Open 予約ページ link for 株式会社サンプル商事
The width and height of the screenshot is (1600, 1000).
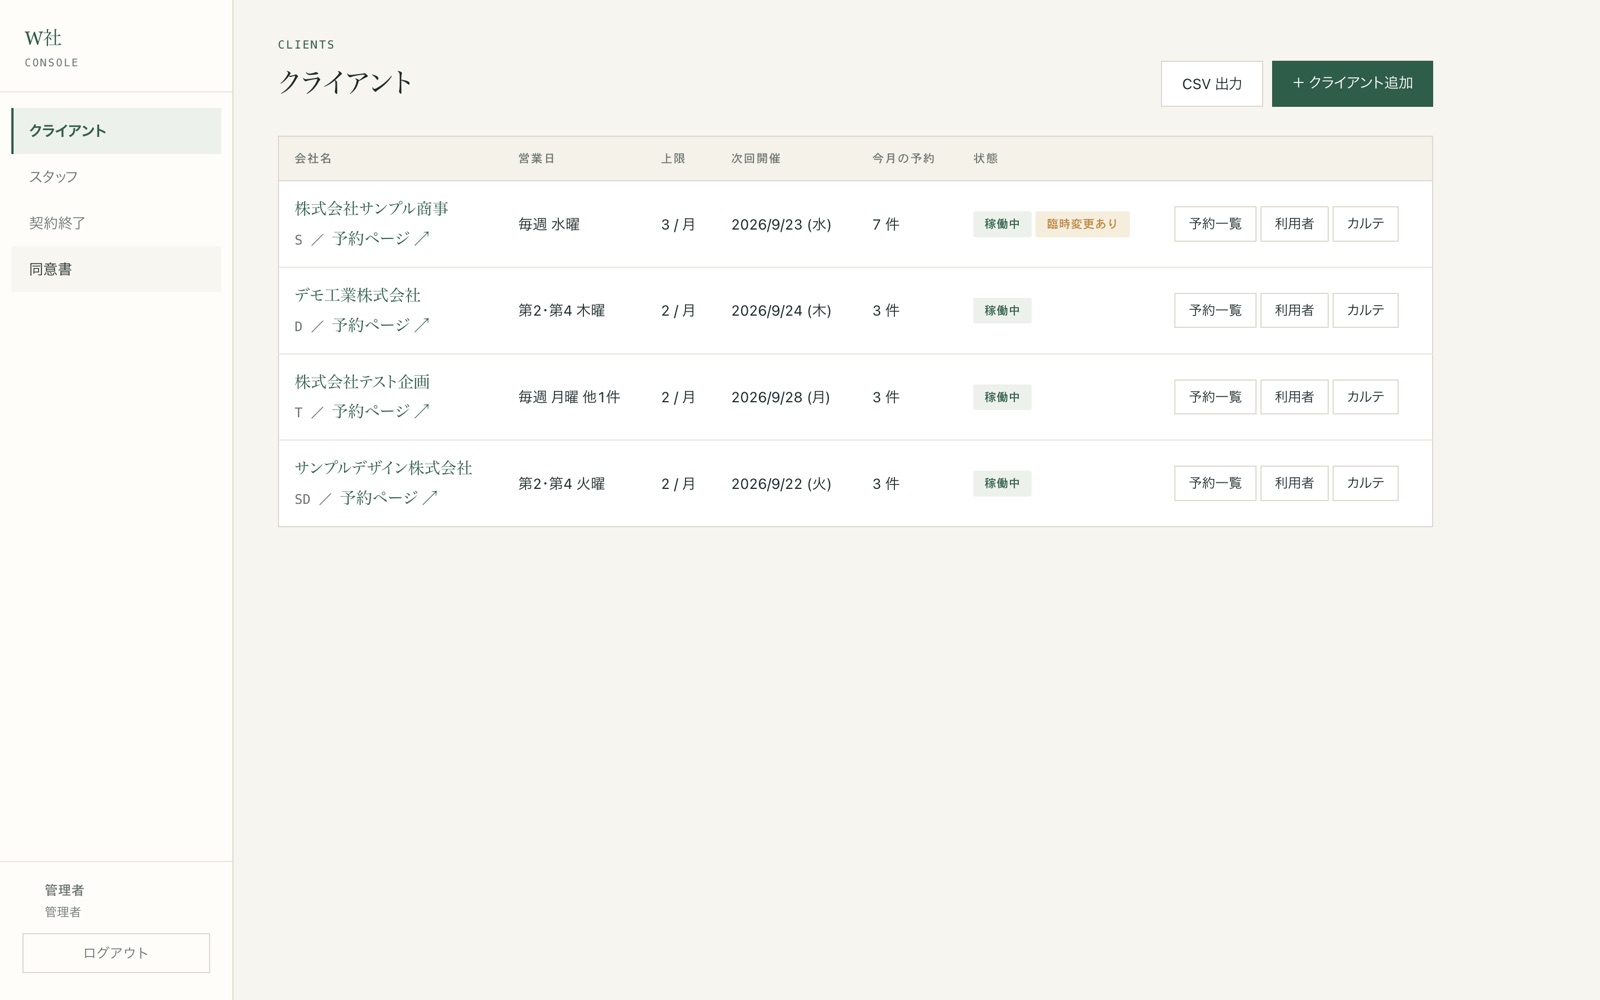[x=381, y=239]
